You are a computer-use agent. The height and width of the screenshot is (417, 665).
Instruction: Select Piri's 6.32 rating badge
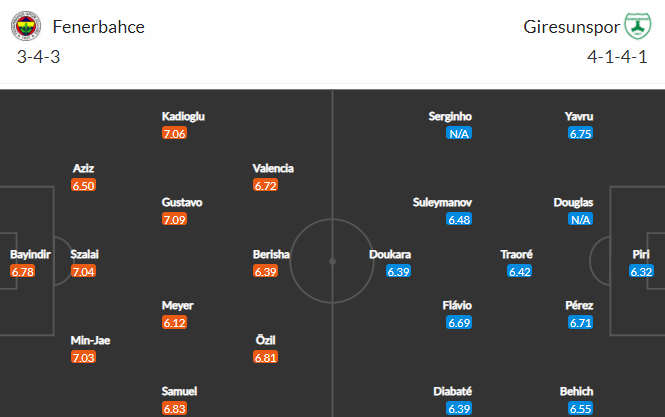coord(641,271)
